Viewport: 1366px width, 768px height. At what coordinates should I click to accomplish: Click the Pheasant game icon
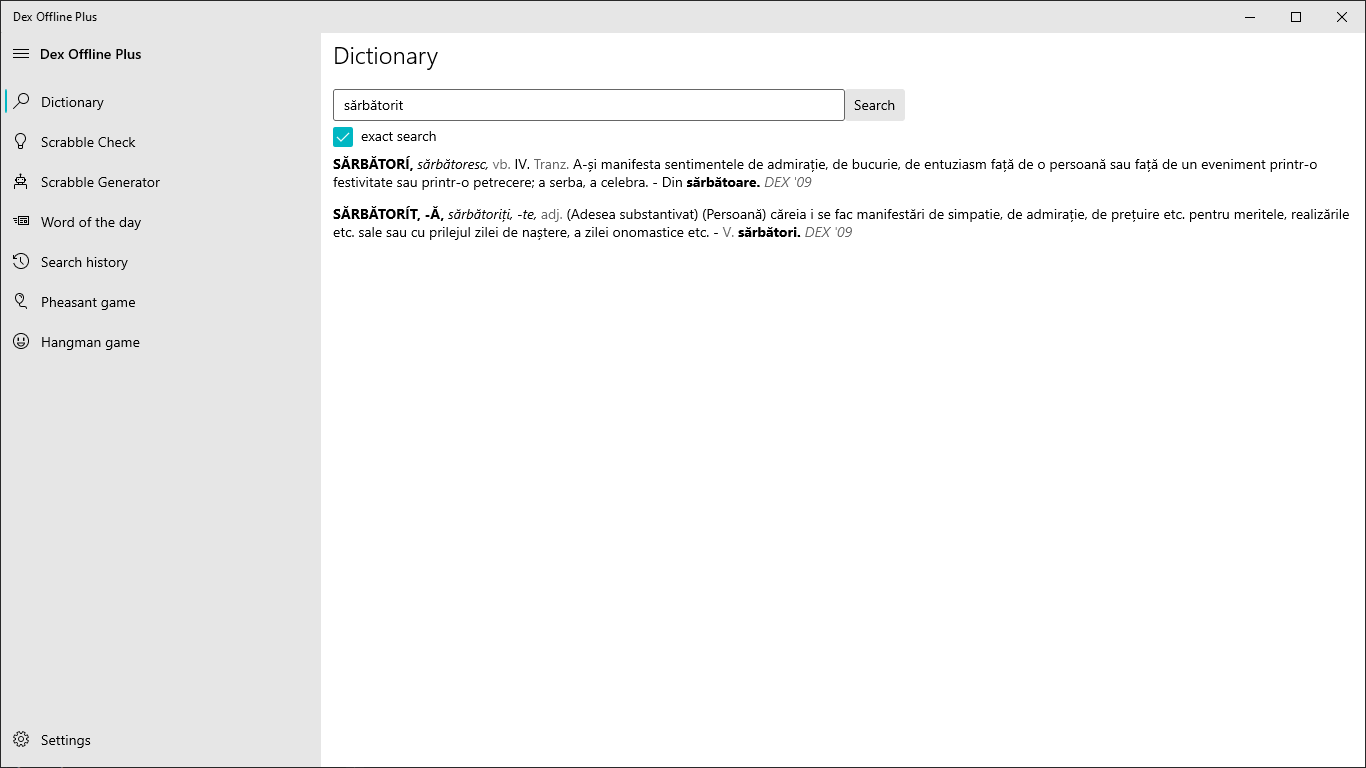(x=21, y=302)
